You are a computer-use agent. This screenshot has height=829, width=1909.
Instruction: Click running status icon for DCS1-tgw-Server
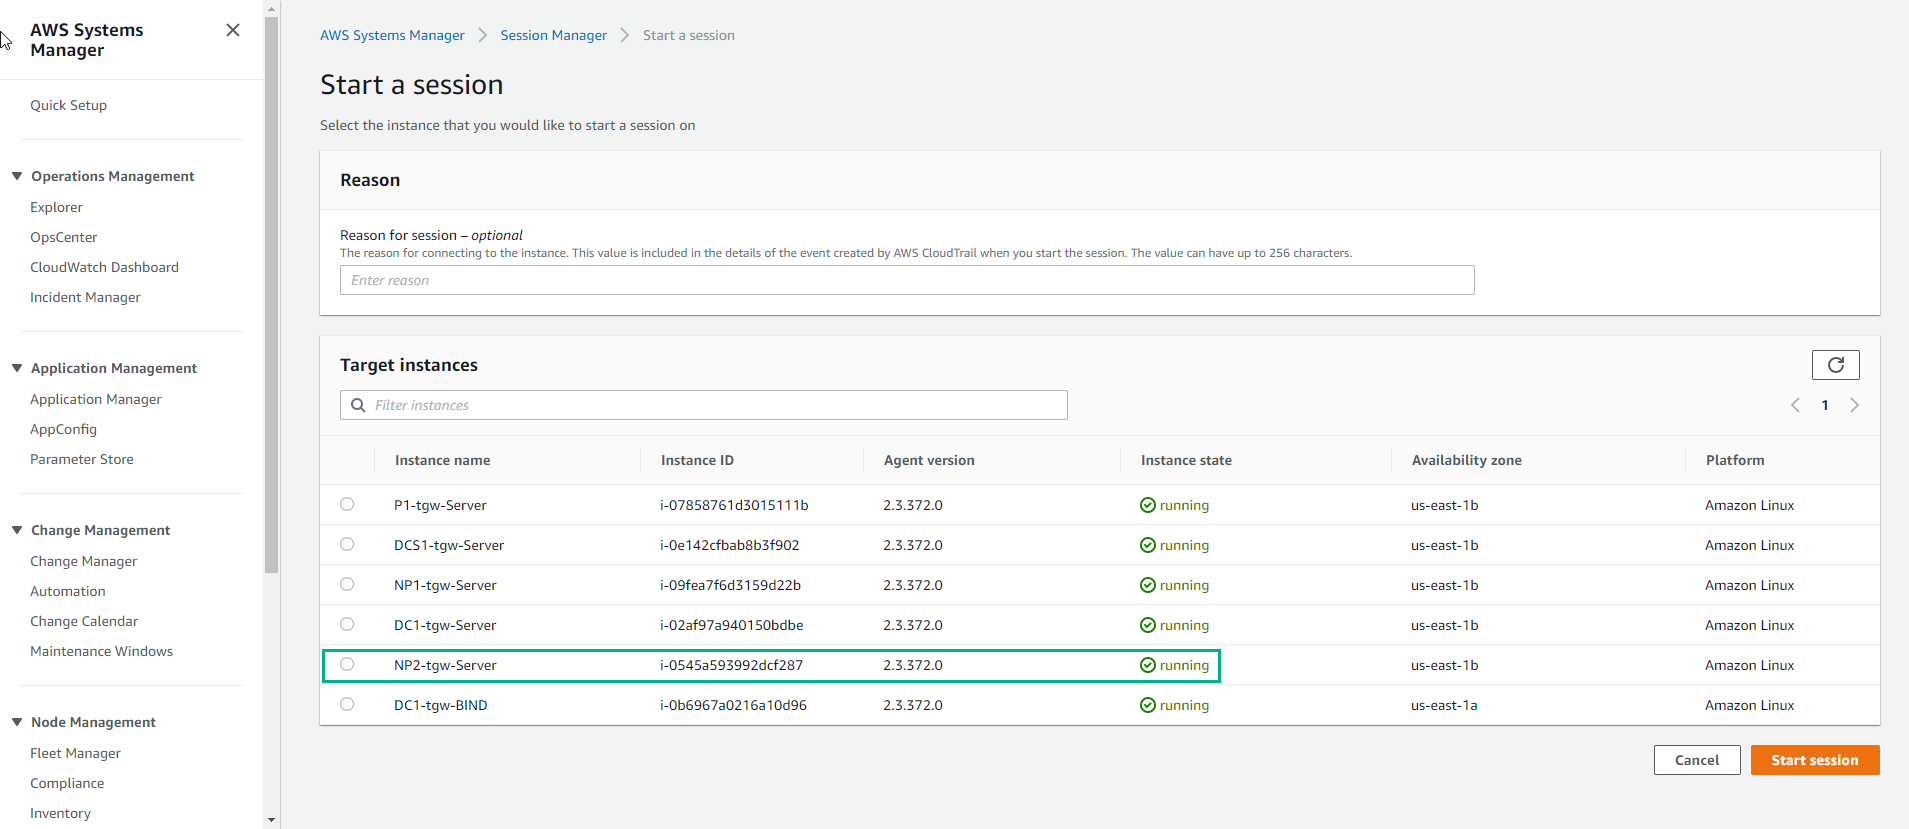[1148, 545]
